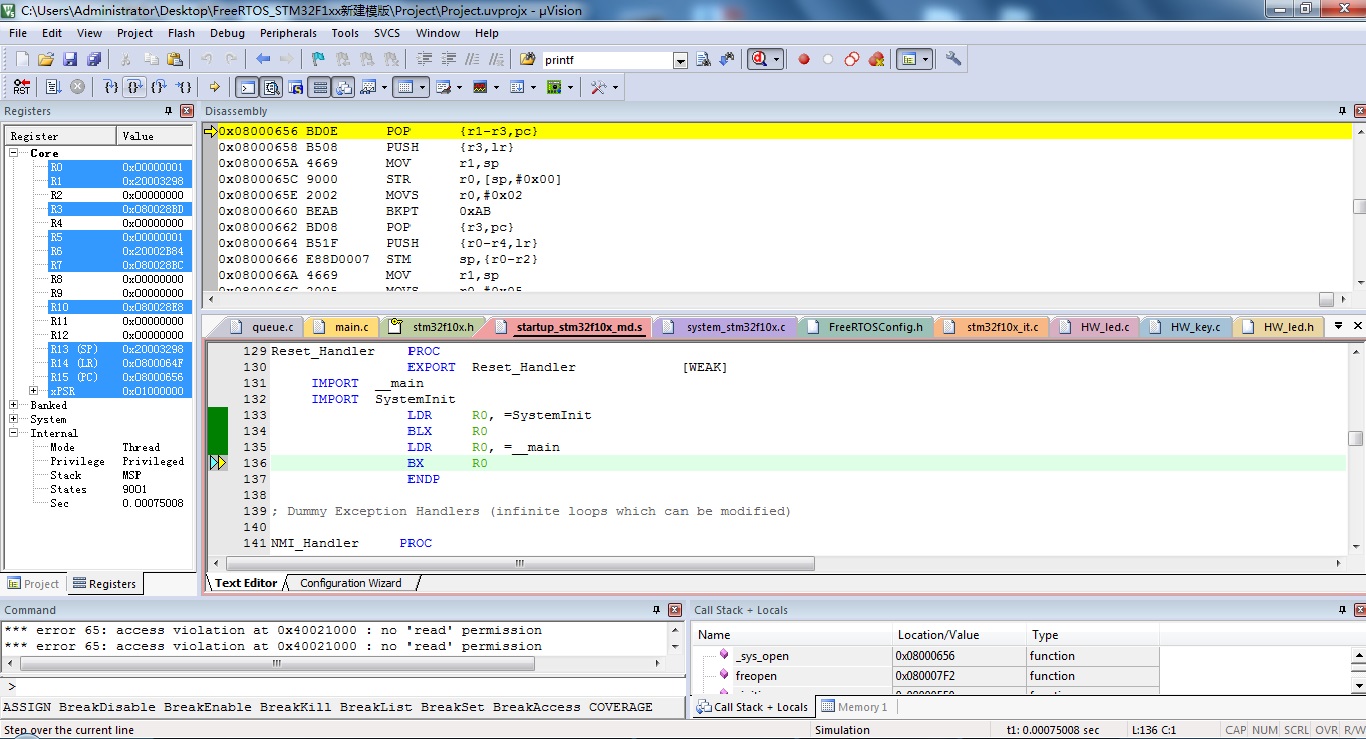Click the Kill All Breakpoints icon
This screenshot has width=1366, height=739.
(877, 60)
